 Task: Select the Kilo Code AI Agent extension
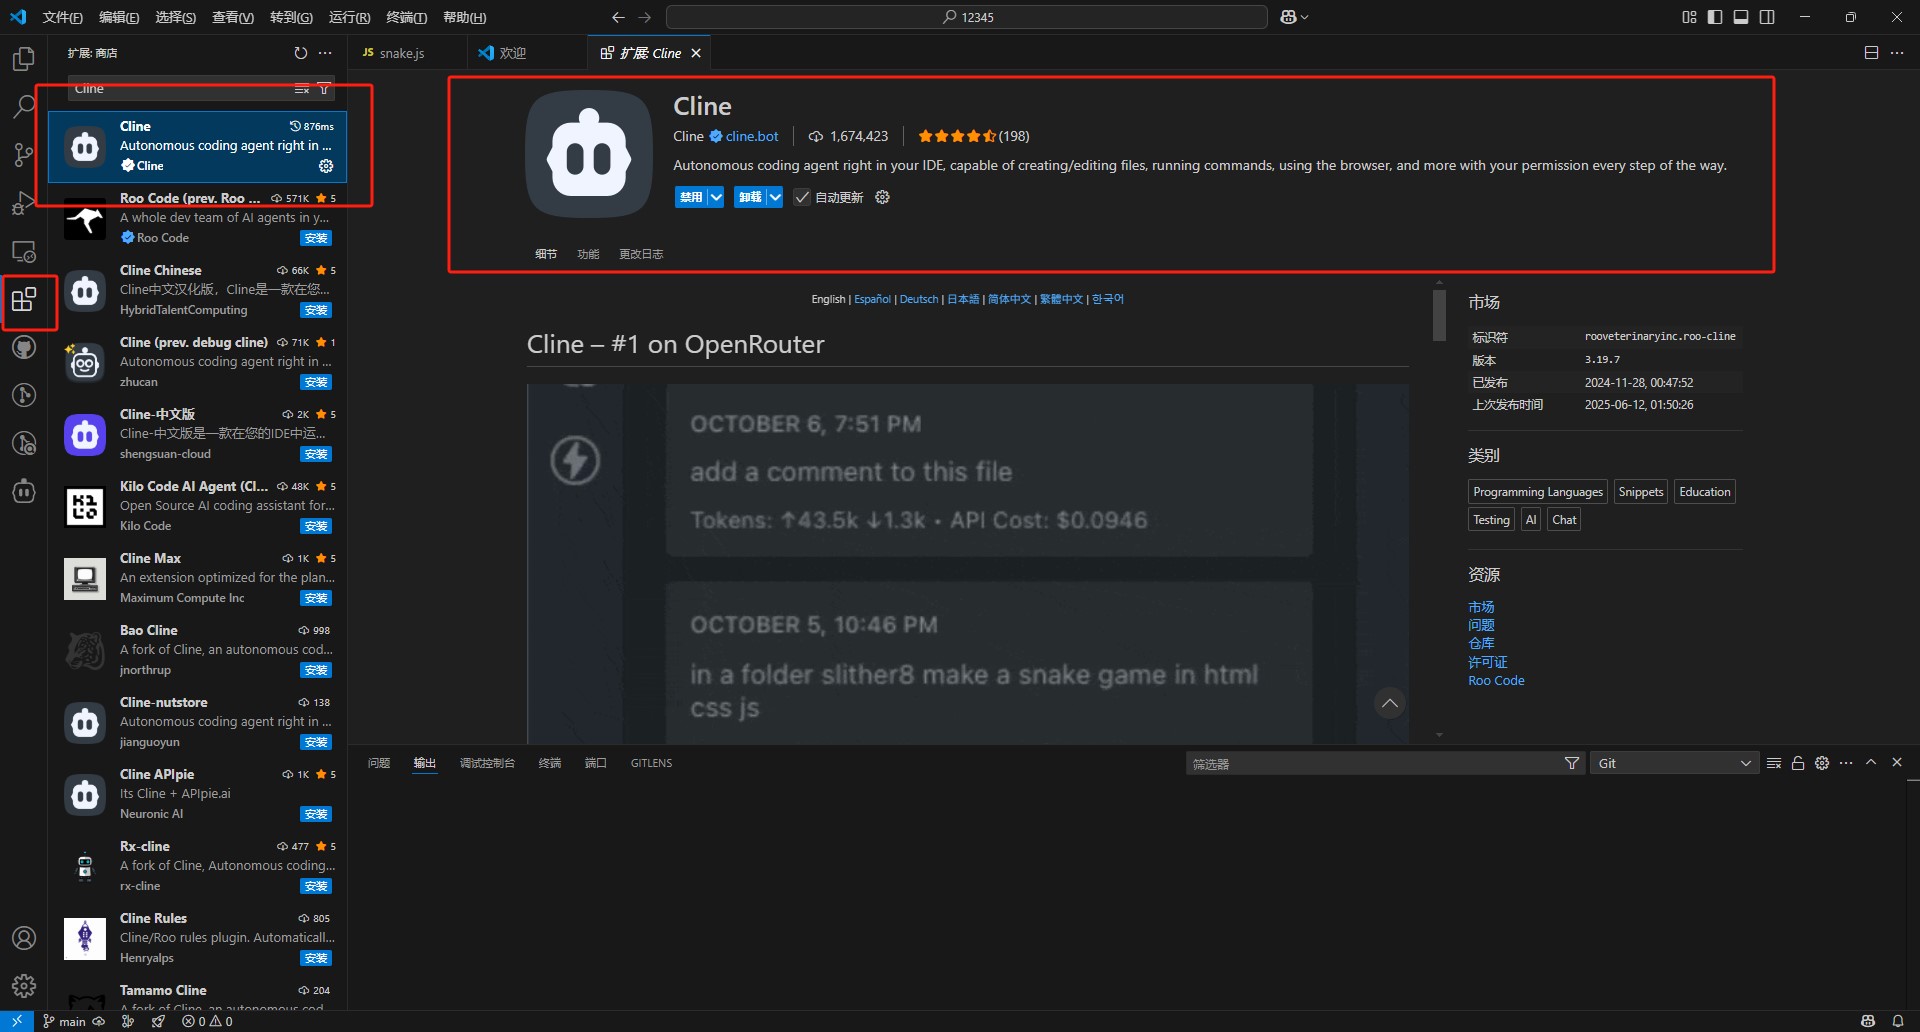198,506
